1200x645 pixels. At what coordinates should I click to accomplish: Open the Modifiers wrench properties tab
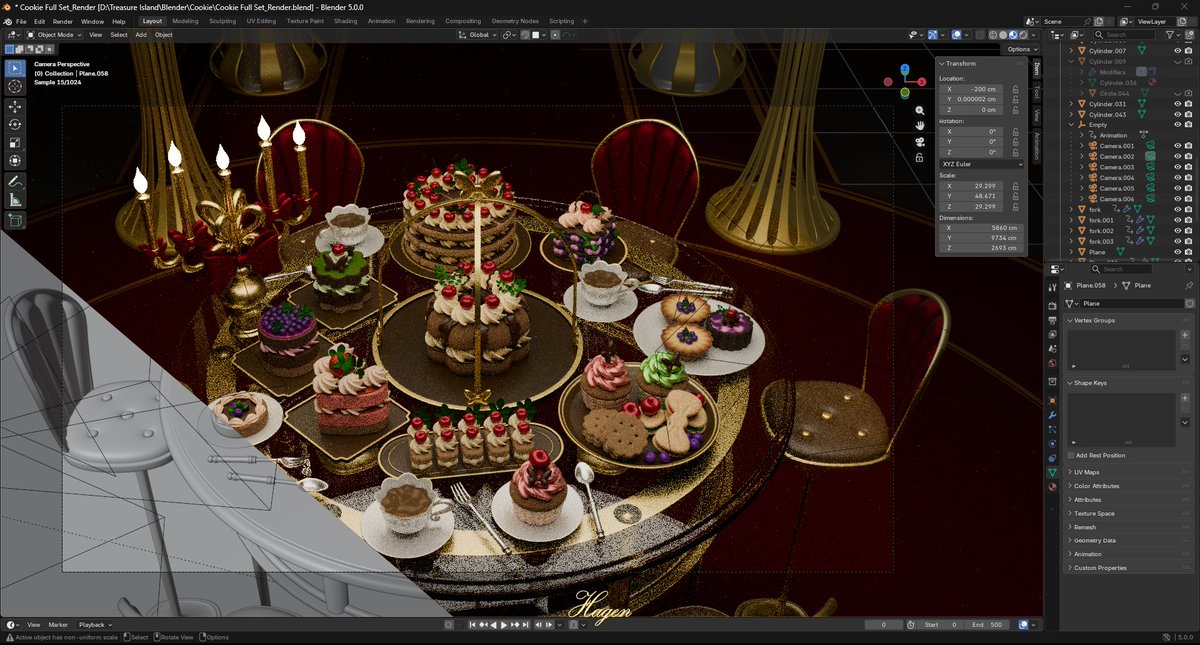(x=1052, y=415)
